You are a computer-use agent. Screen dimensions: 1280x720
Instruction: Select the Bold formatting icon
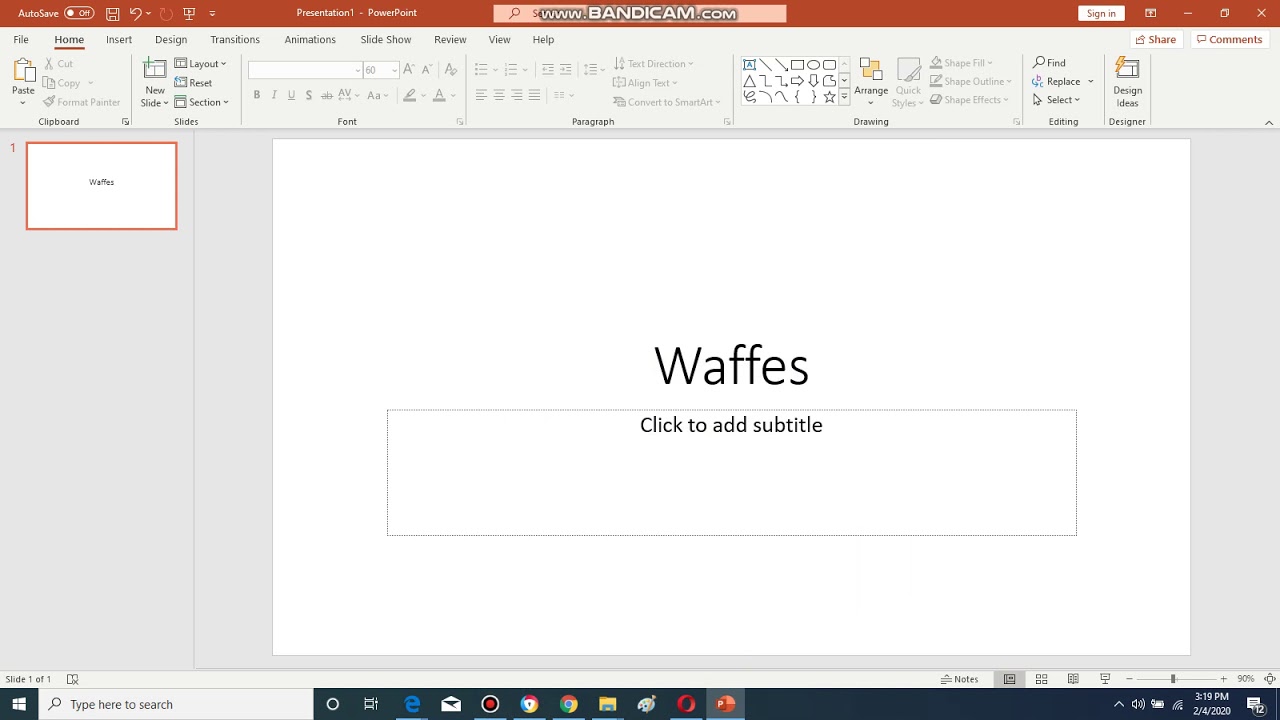tap(257, 95)
